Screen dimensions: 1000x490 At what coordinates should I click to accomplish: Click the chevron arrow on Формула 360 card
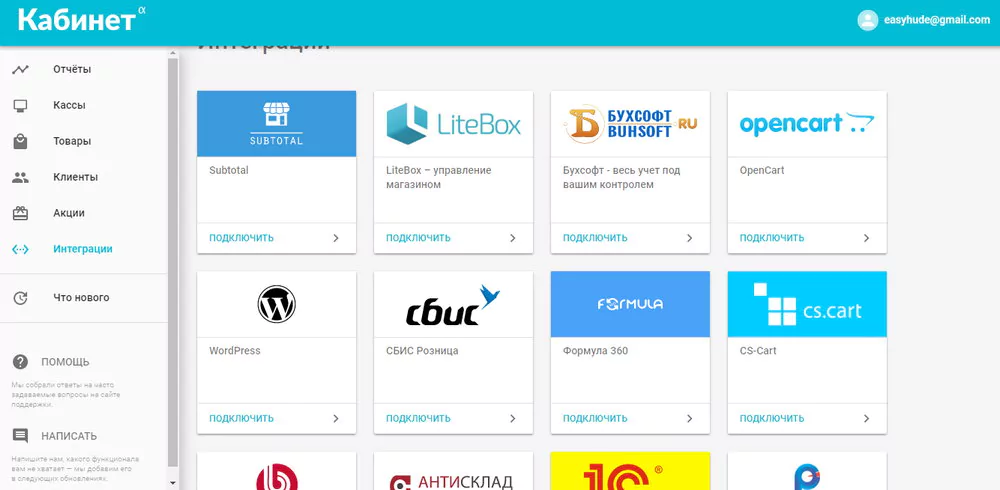(x=689, y=419)
